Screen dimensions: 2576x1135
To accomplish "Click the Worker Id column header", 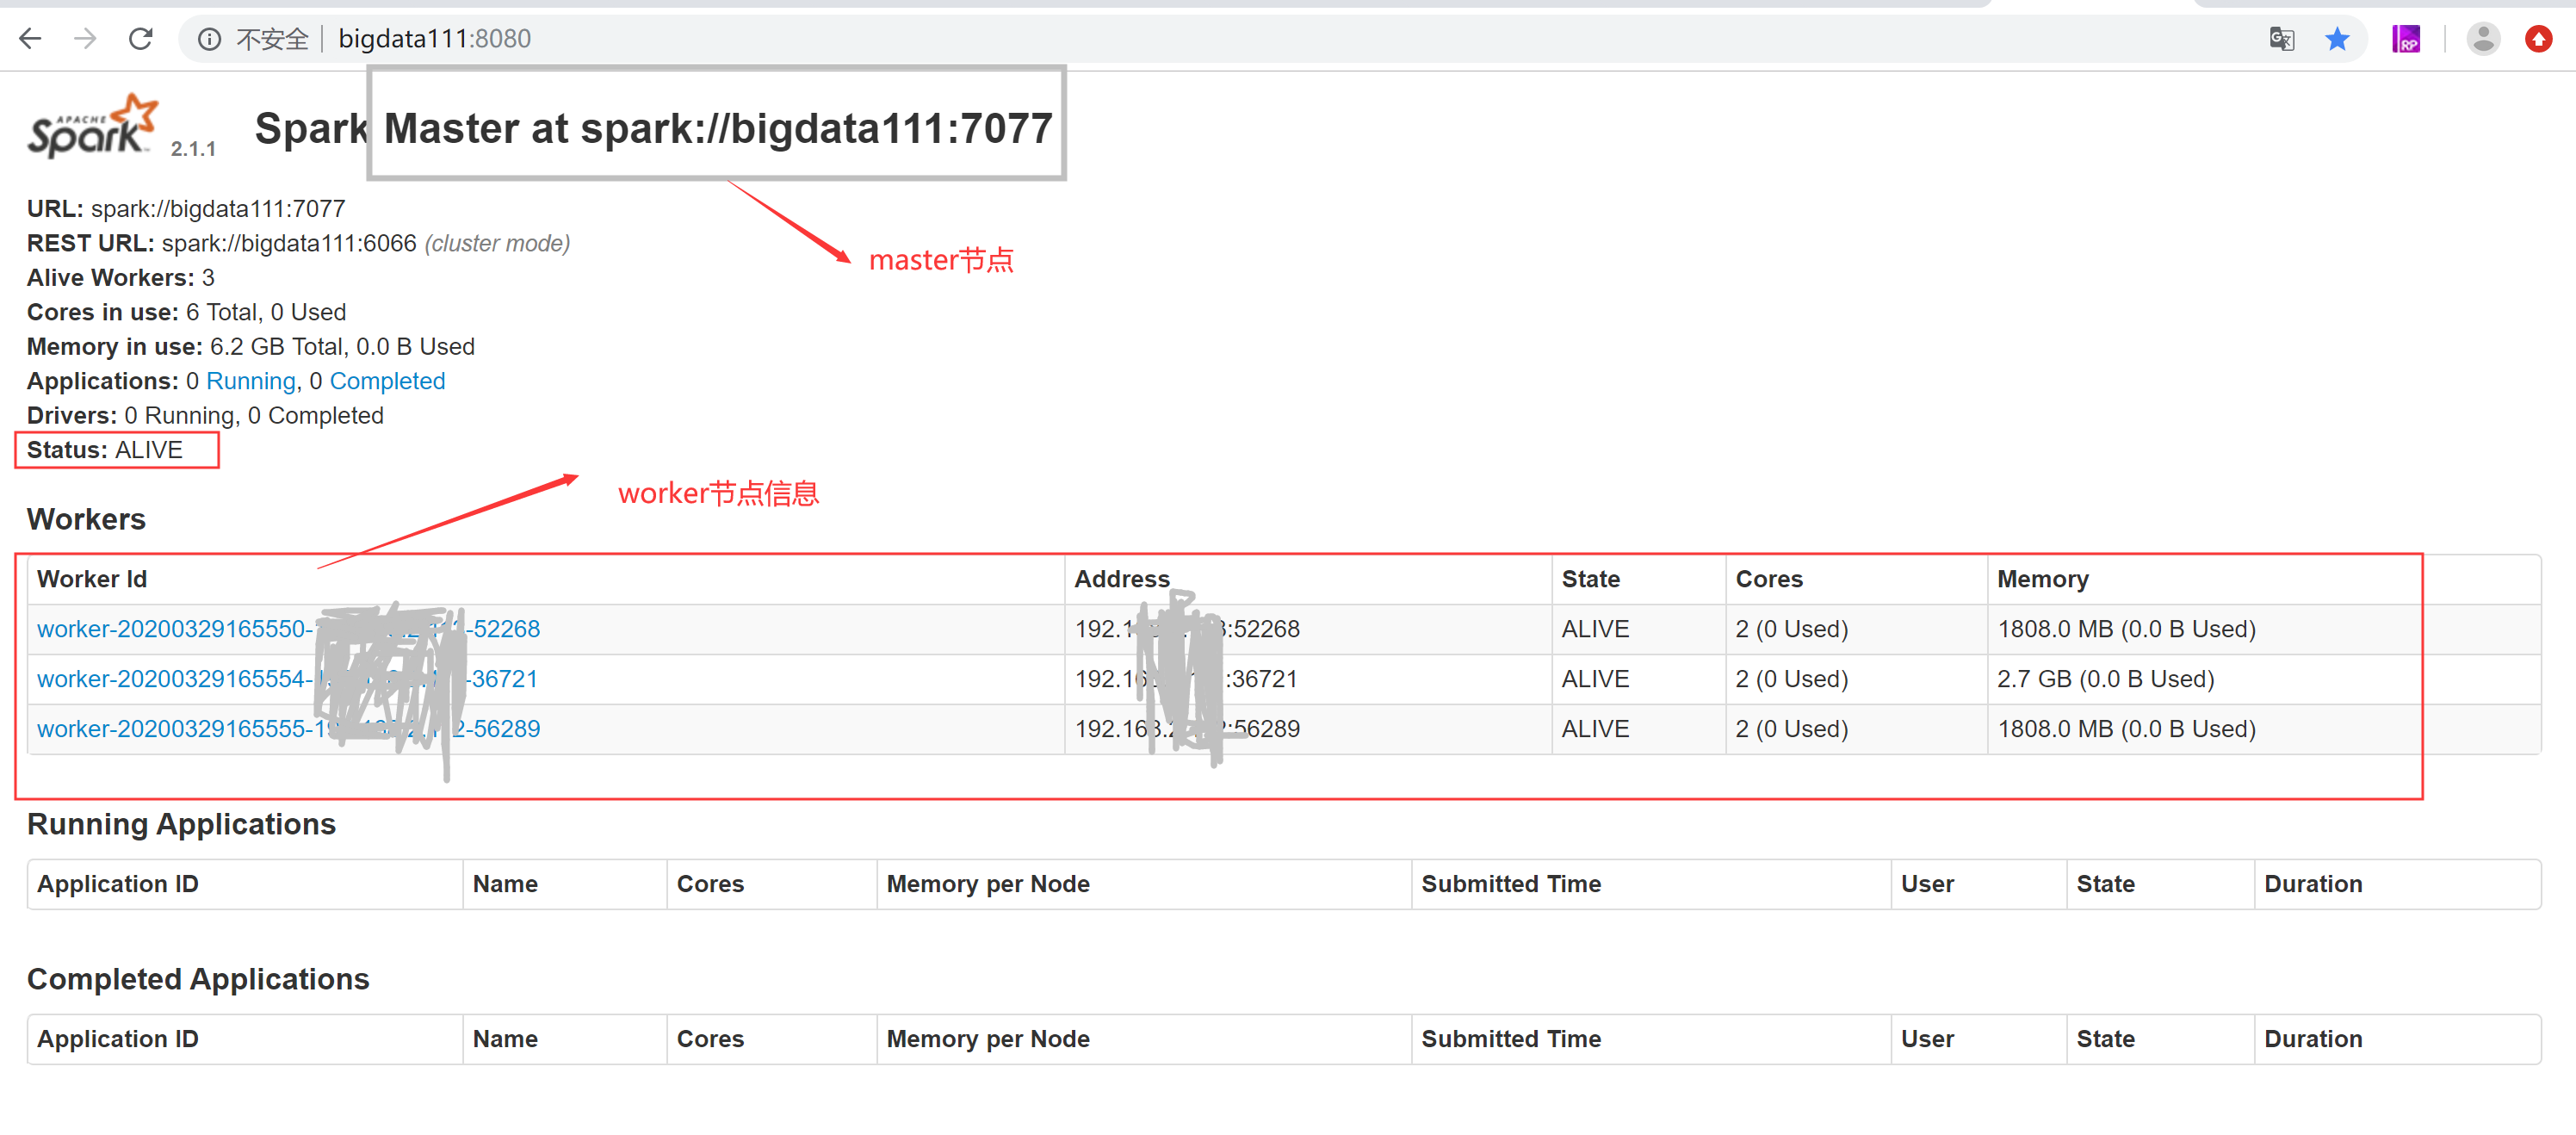I will (92, 579).
